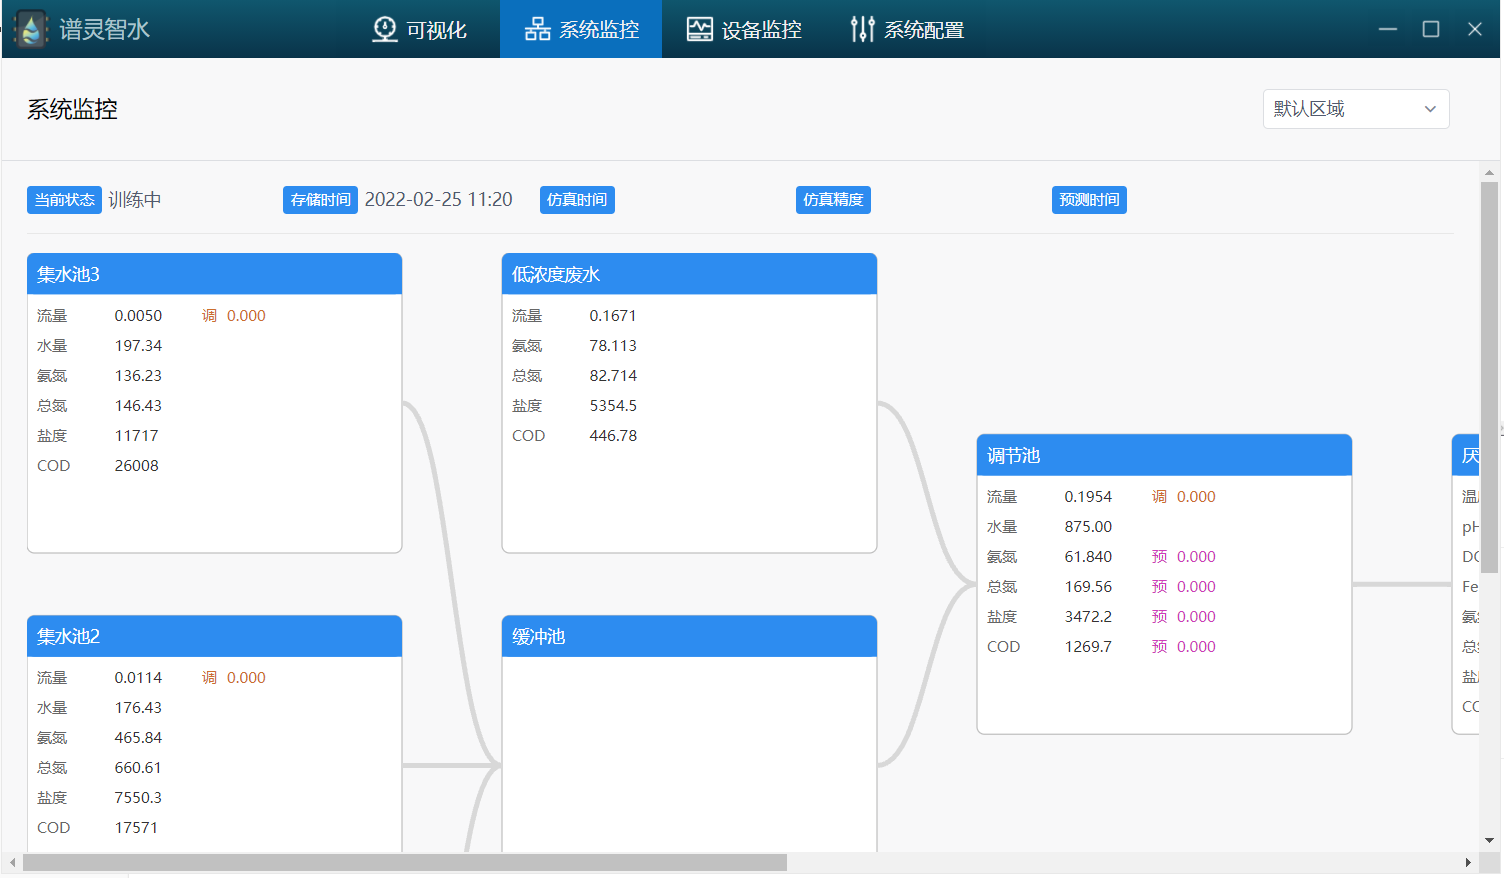This screenshot has width=1504, height=878.
Task: Click the 可视化 tab icon
Action: point(385,29)
